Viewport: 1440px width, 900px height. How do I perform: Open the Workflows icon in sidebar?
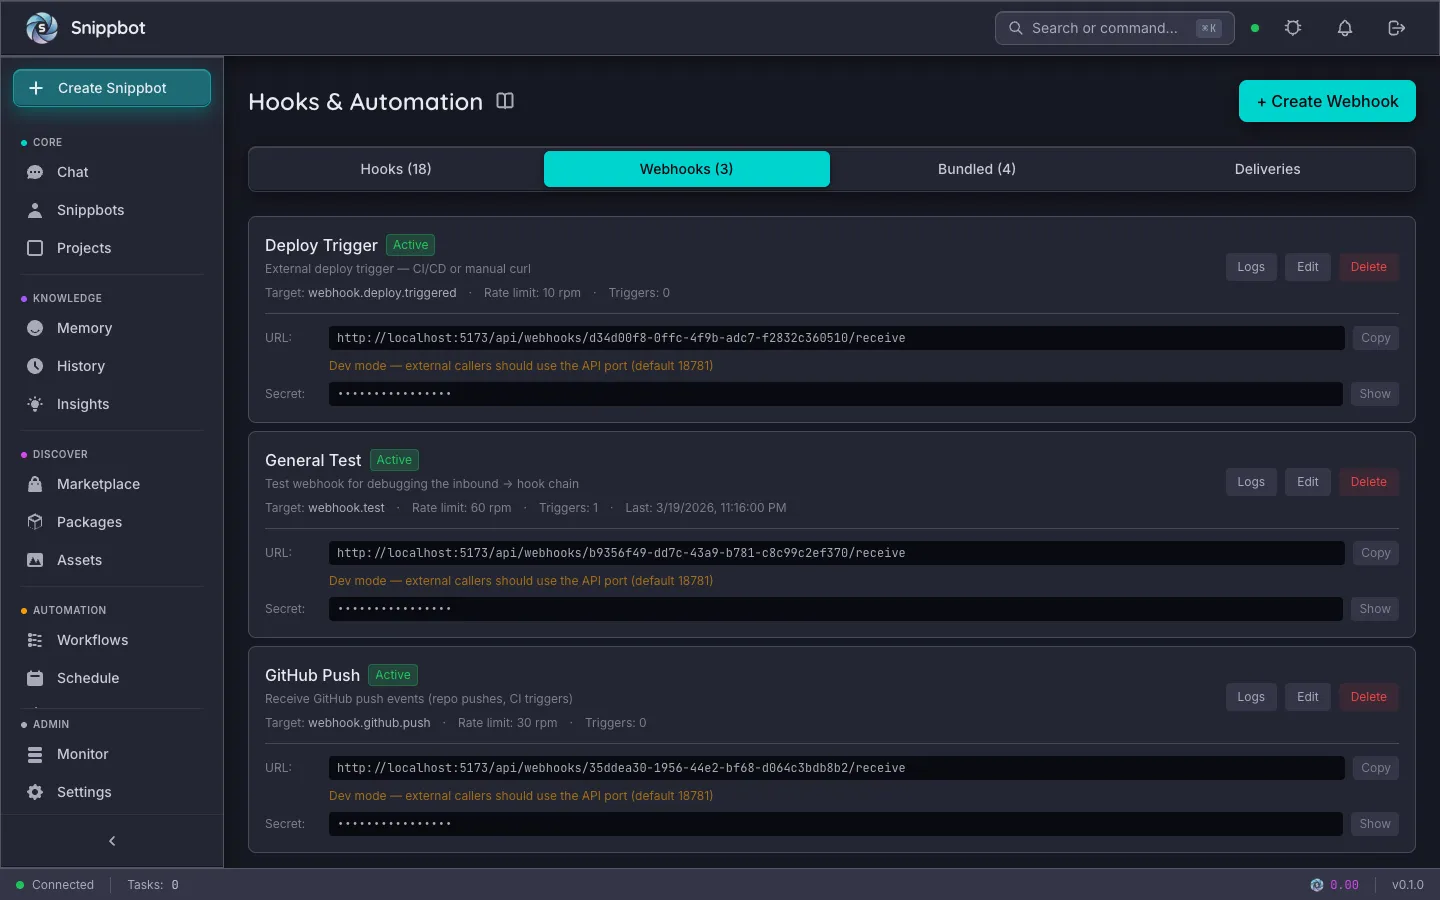click(35, 640)
